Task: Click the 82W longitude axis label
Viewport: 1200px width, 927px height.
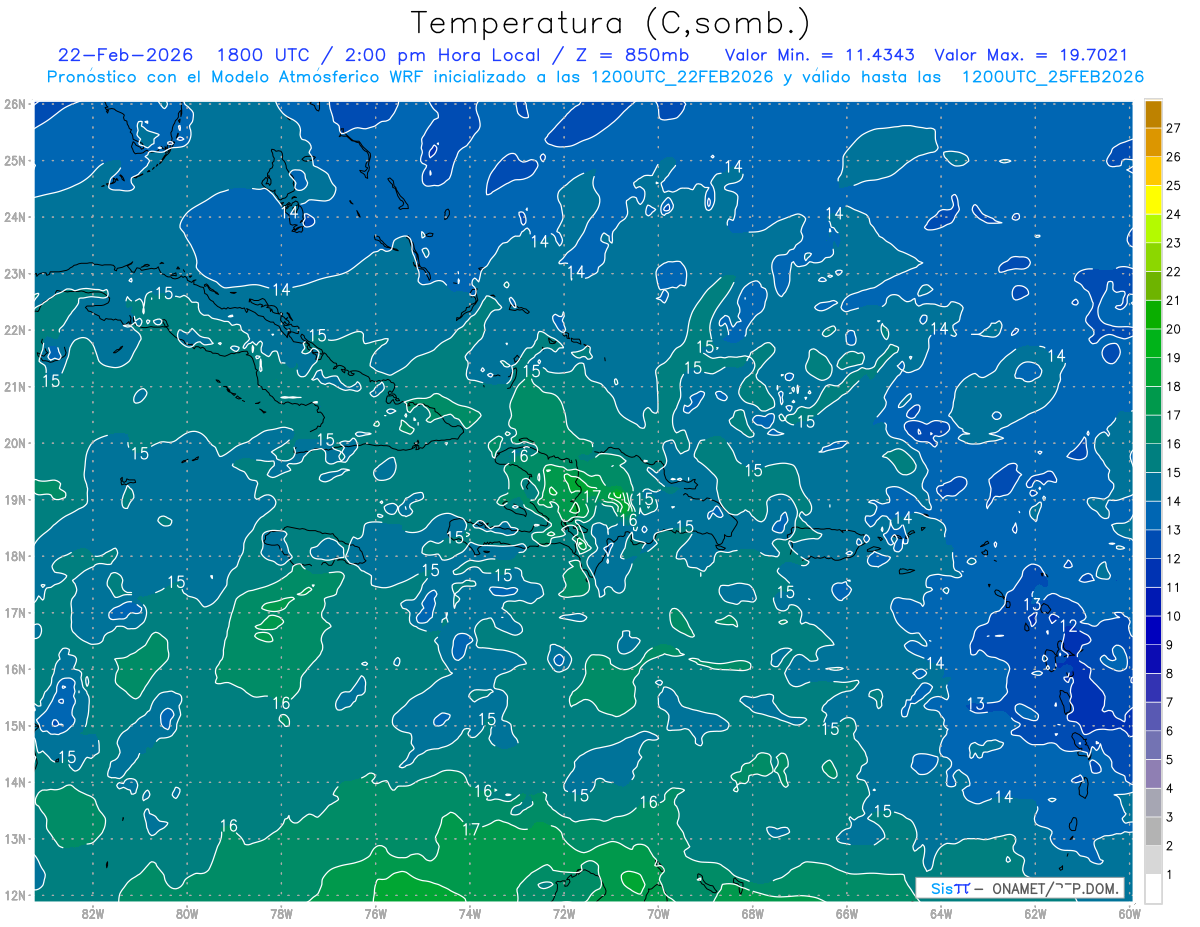Action: (92, 912)
